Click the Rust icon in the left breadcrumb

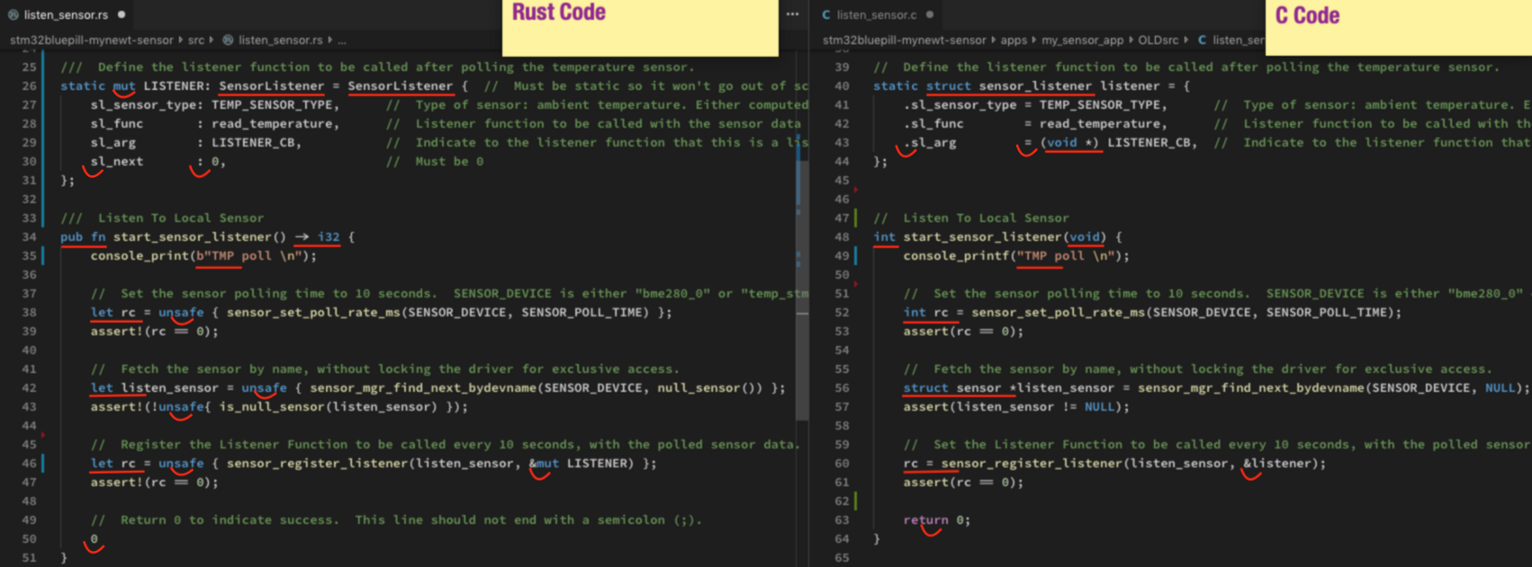tap(227, 40)
